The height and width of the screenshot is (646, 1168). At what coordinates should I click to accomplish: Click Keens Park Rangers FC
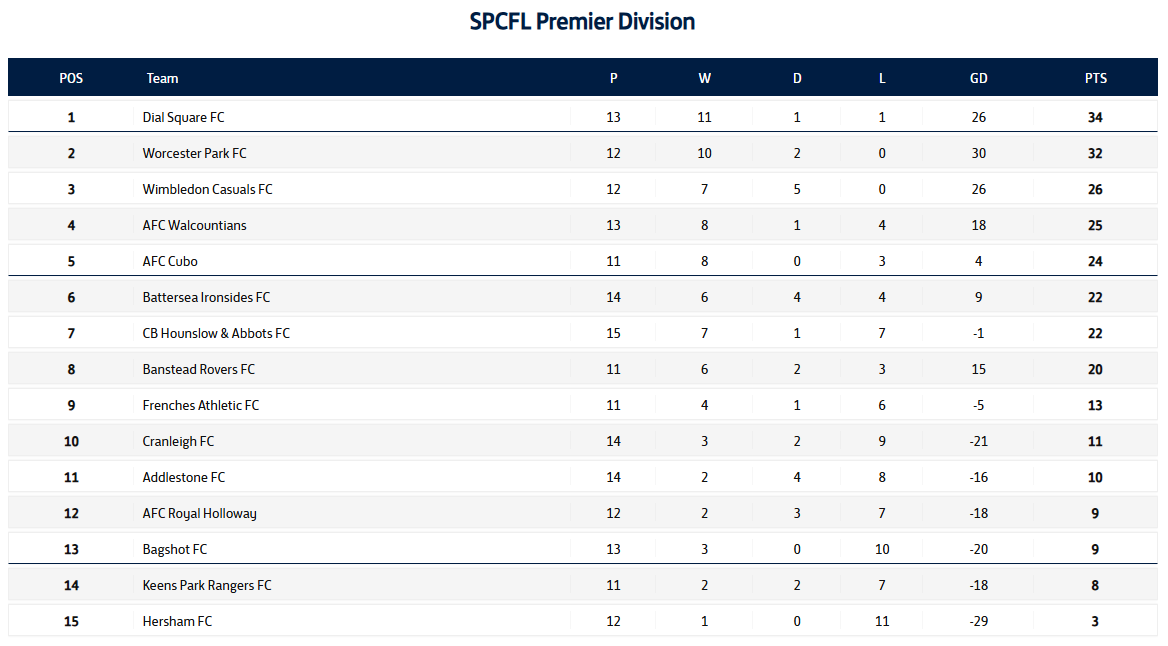[x=206, y=585]
